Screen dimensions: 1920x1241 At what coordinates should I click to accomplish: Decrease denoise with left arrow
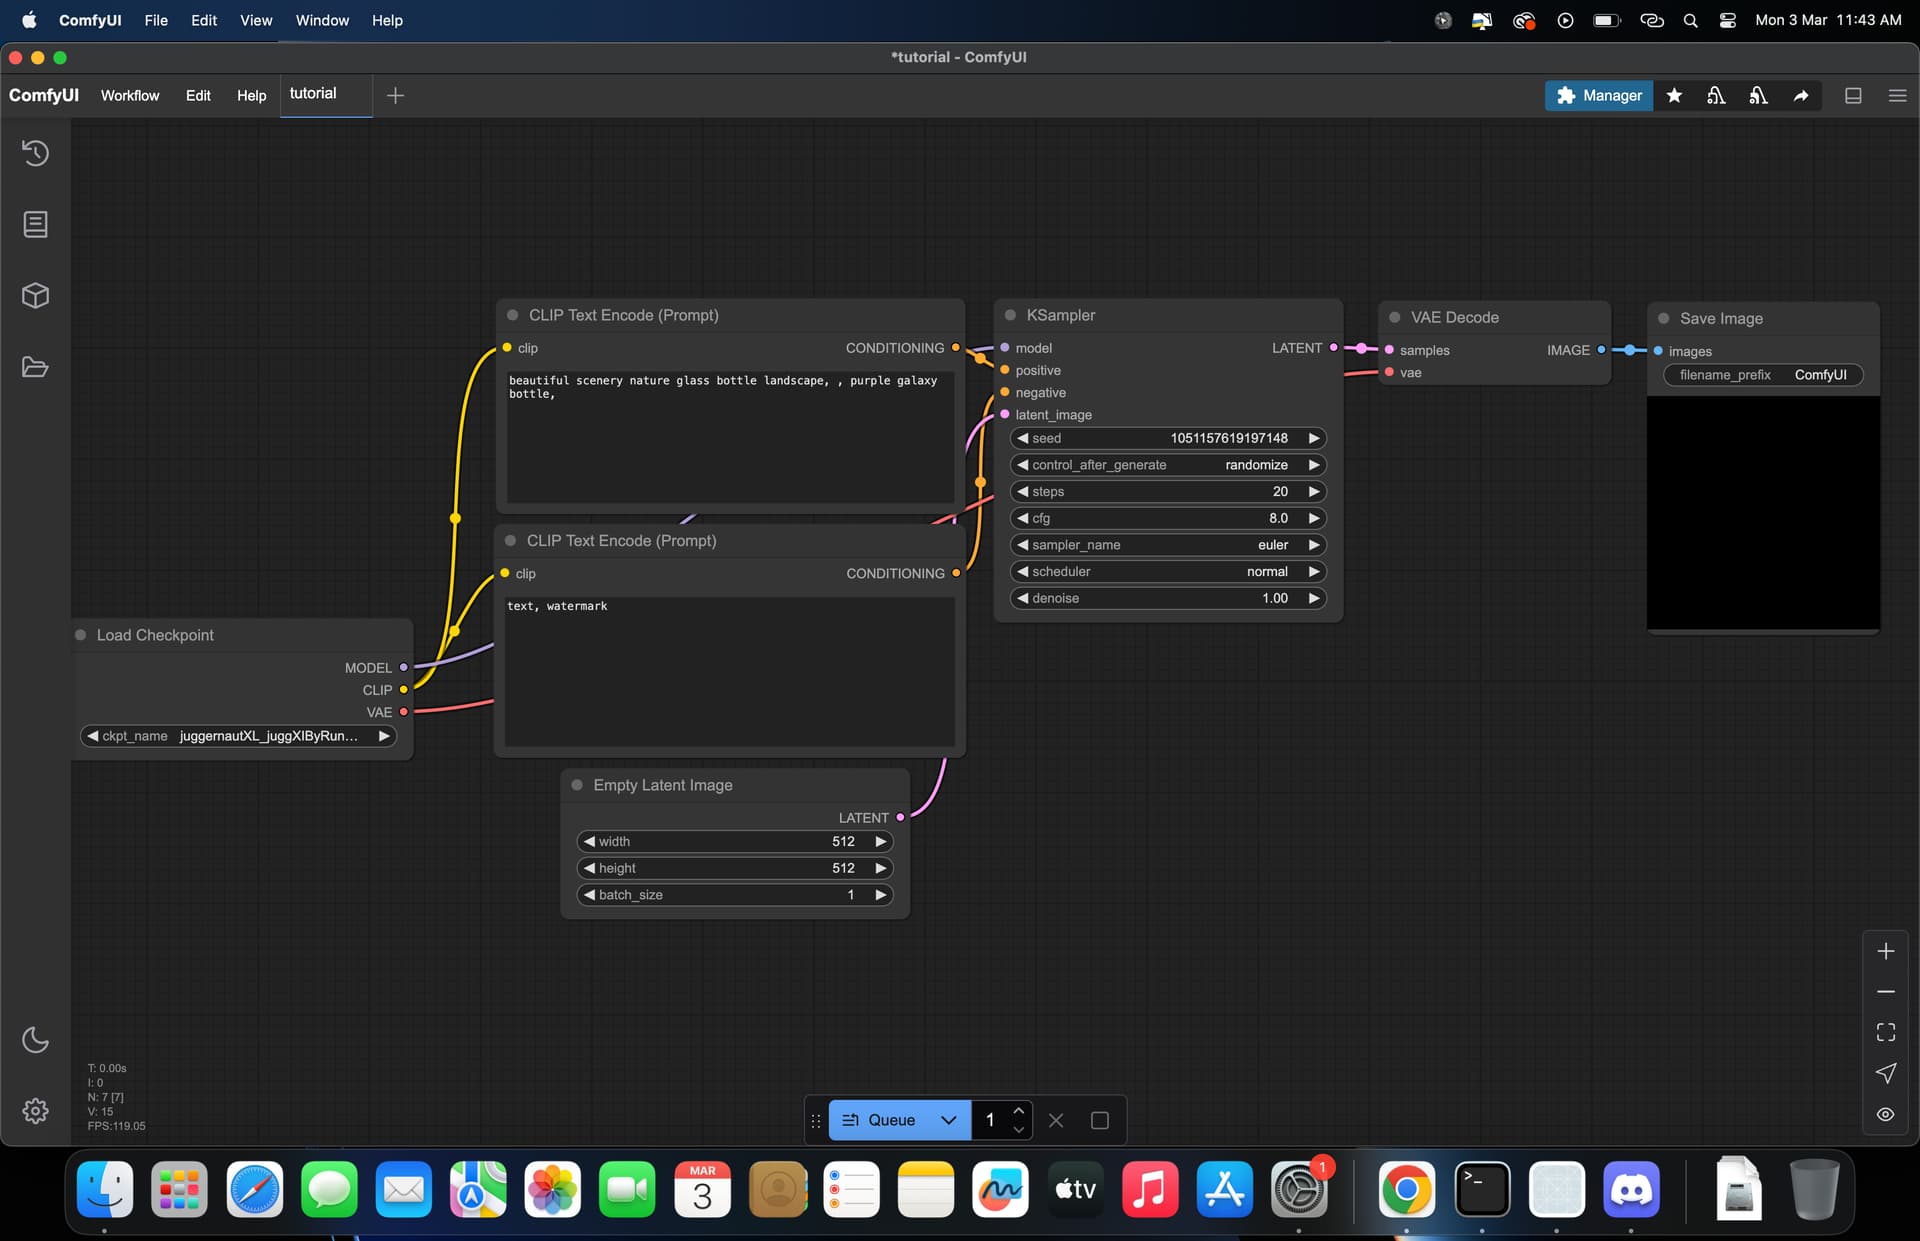[x=1022, y=598]
